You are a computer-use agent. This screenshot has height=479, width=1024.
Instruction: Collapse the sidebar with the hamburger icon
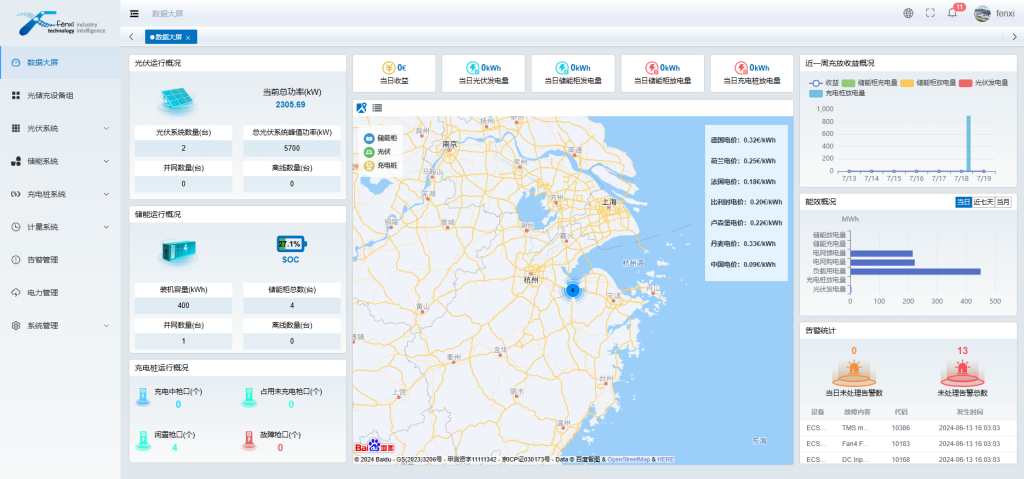[x=135, y=13]
